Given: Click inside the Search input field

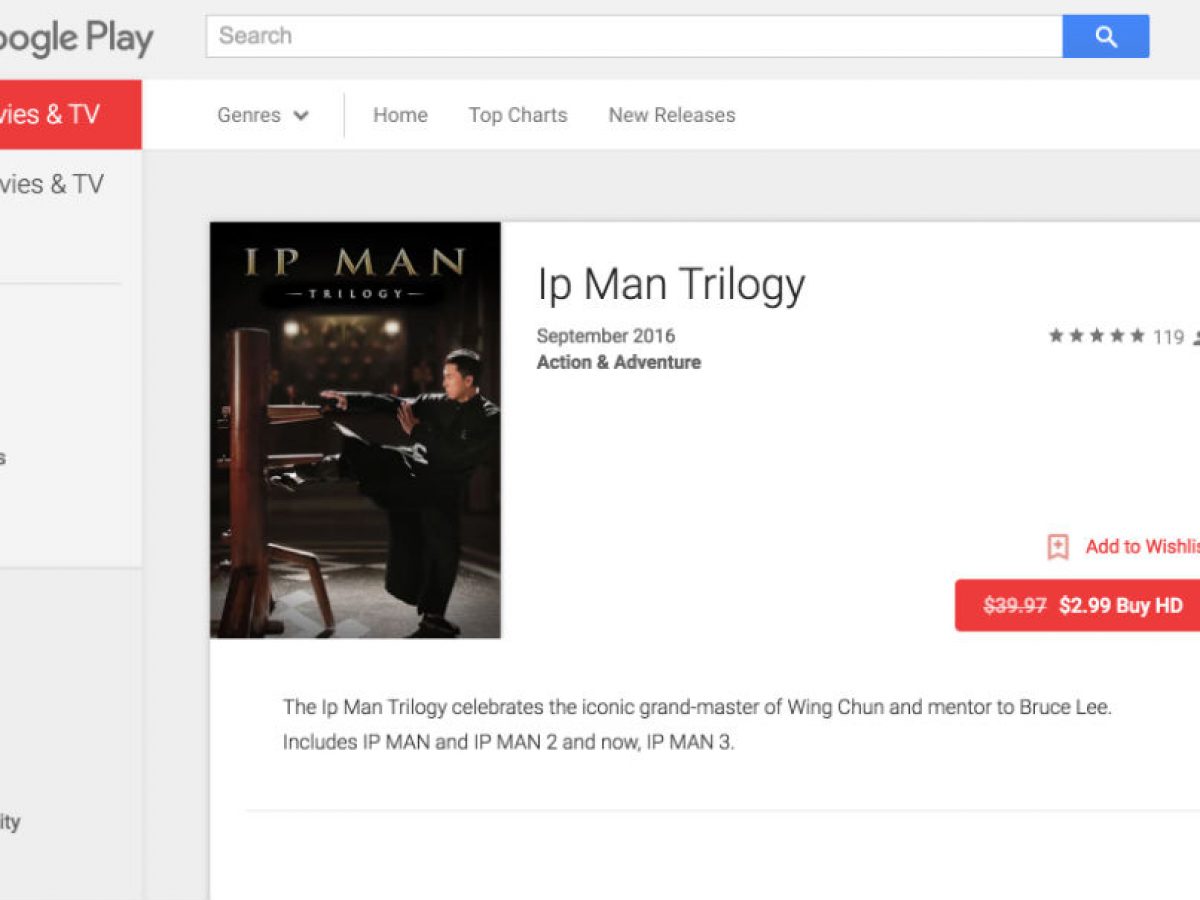Looking at the screenshot, I should (634, 36).
